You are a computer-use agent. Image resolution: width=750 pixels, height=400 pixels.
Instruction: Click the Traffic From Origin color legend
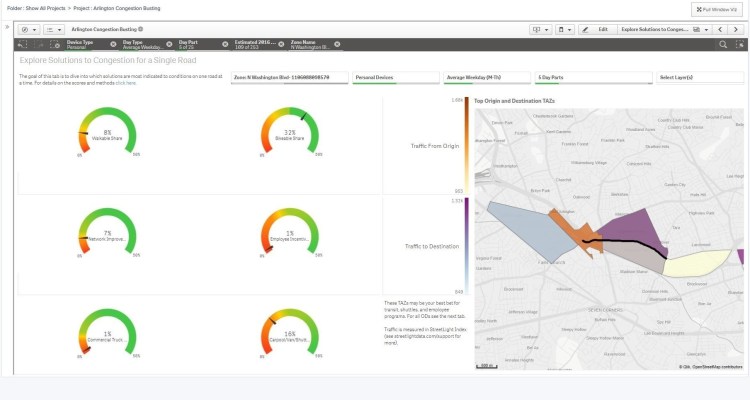click(466, 145)
